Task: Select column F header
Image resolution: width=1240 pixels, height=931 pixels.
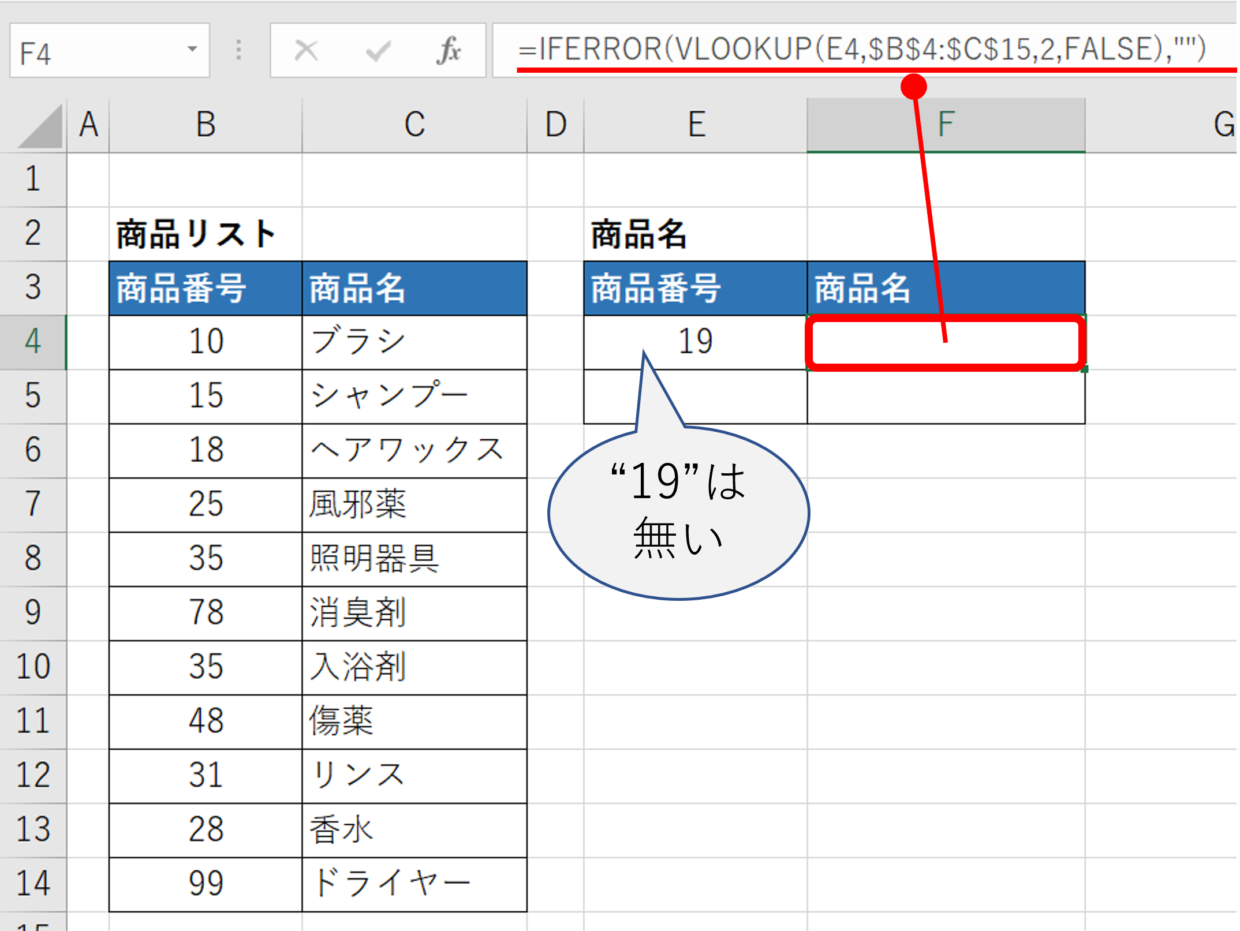Action: [946, 125]
